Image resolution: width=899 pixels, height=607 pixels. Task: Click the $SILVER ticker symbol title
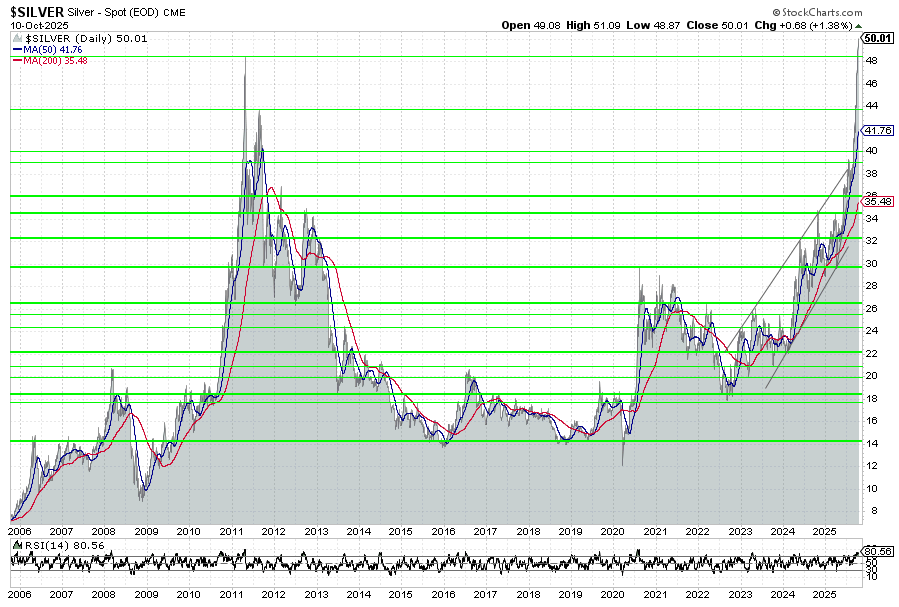point(37,10)
